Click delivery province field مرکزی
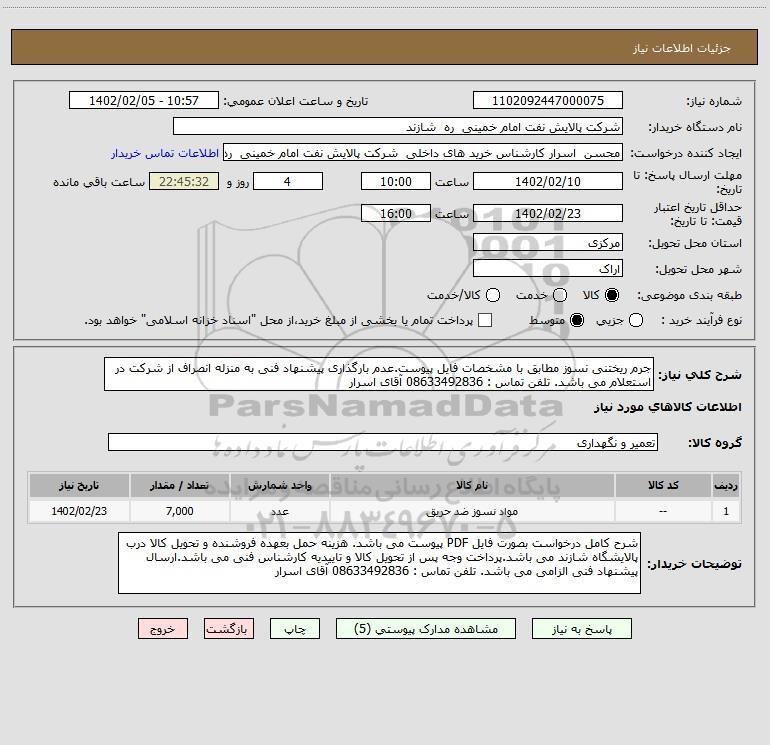 [548, 242]
